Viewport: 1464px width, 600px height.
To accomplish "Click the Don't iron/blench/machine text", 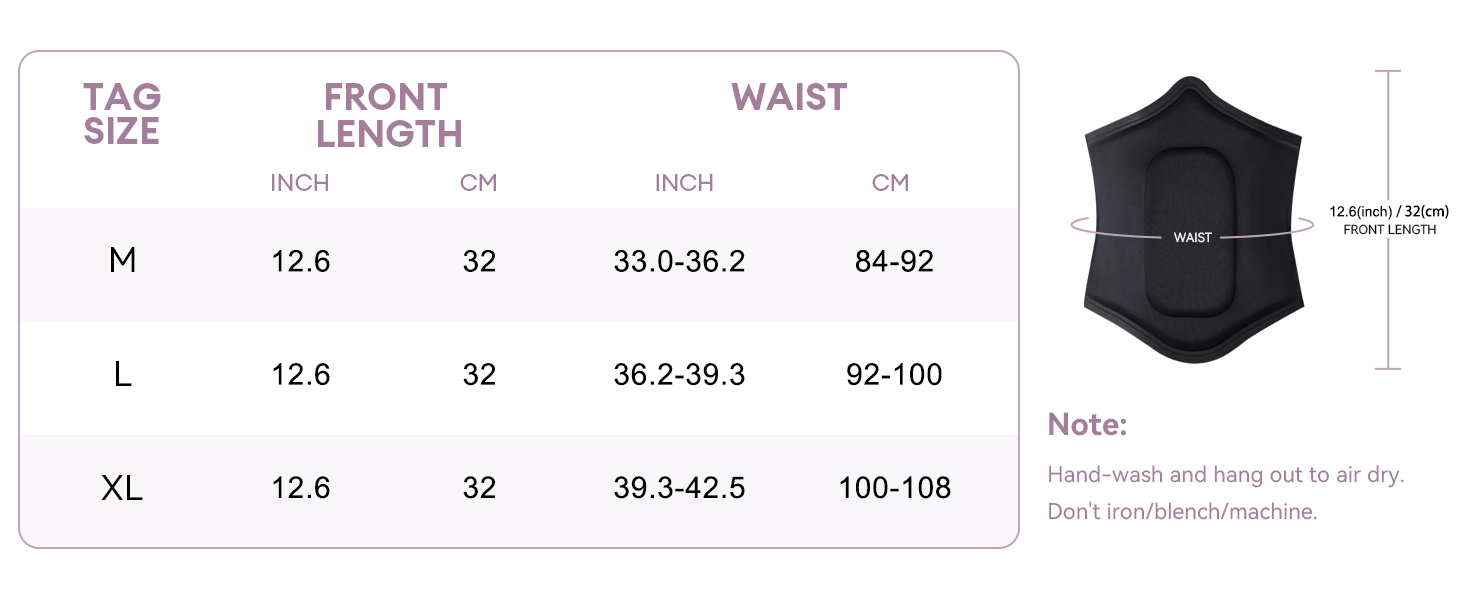I will click(1182, 512).
